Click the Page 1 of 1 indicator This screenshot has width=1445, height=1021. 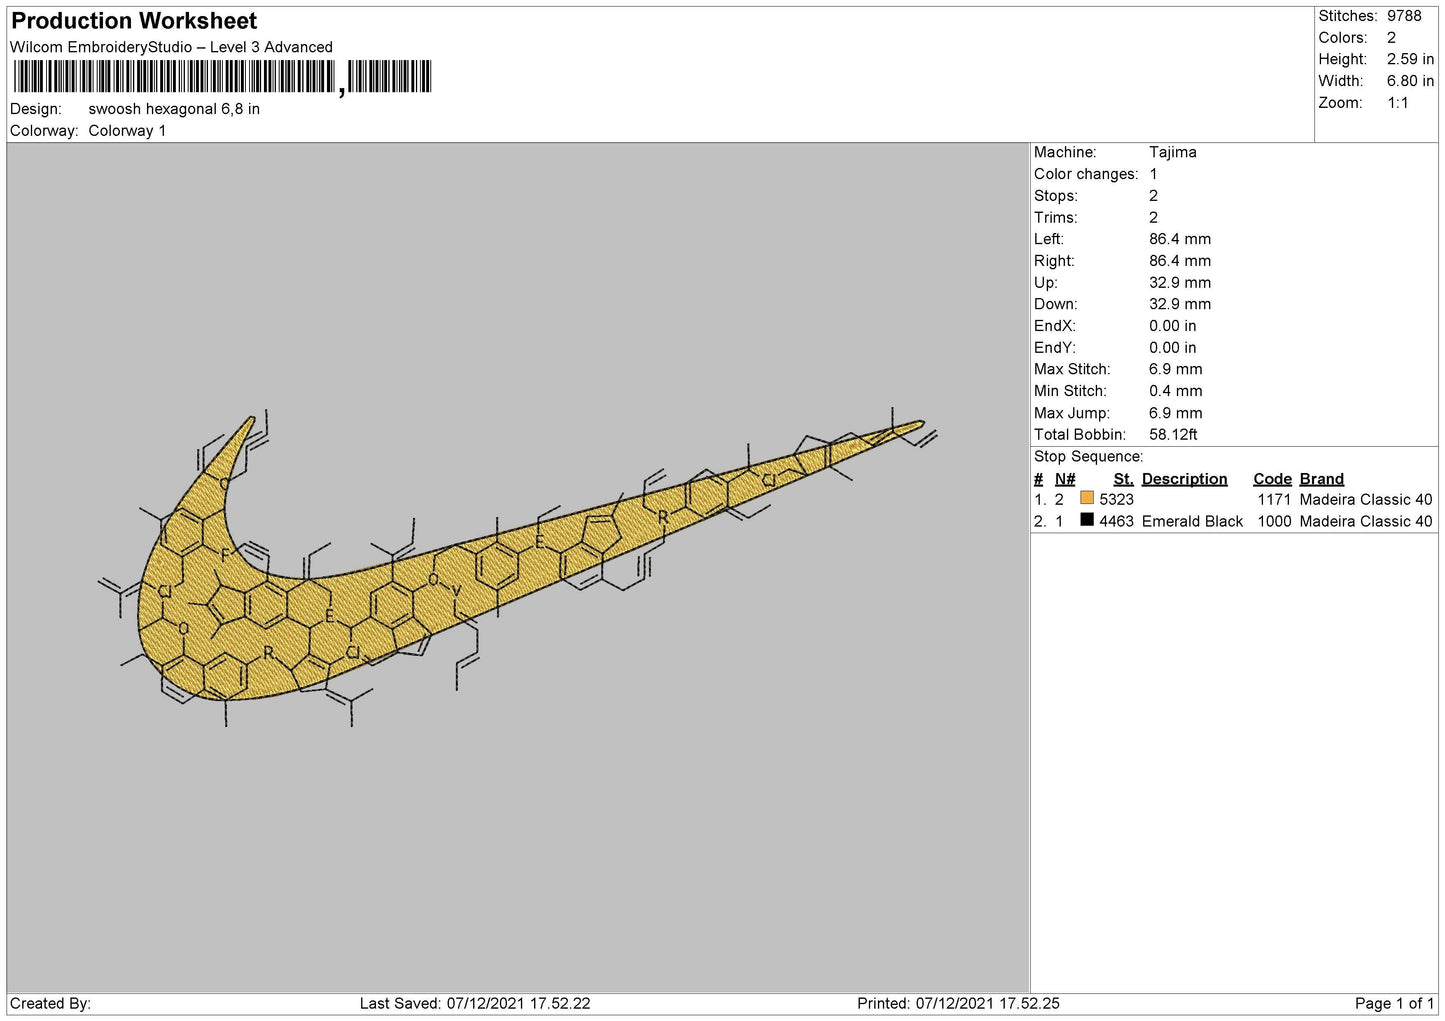pyautogui.click(x=1394, y=1003)
